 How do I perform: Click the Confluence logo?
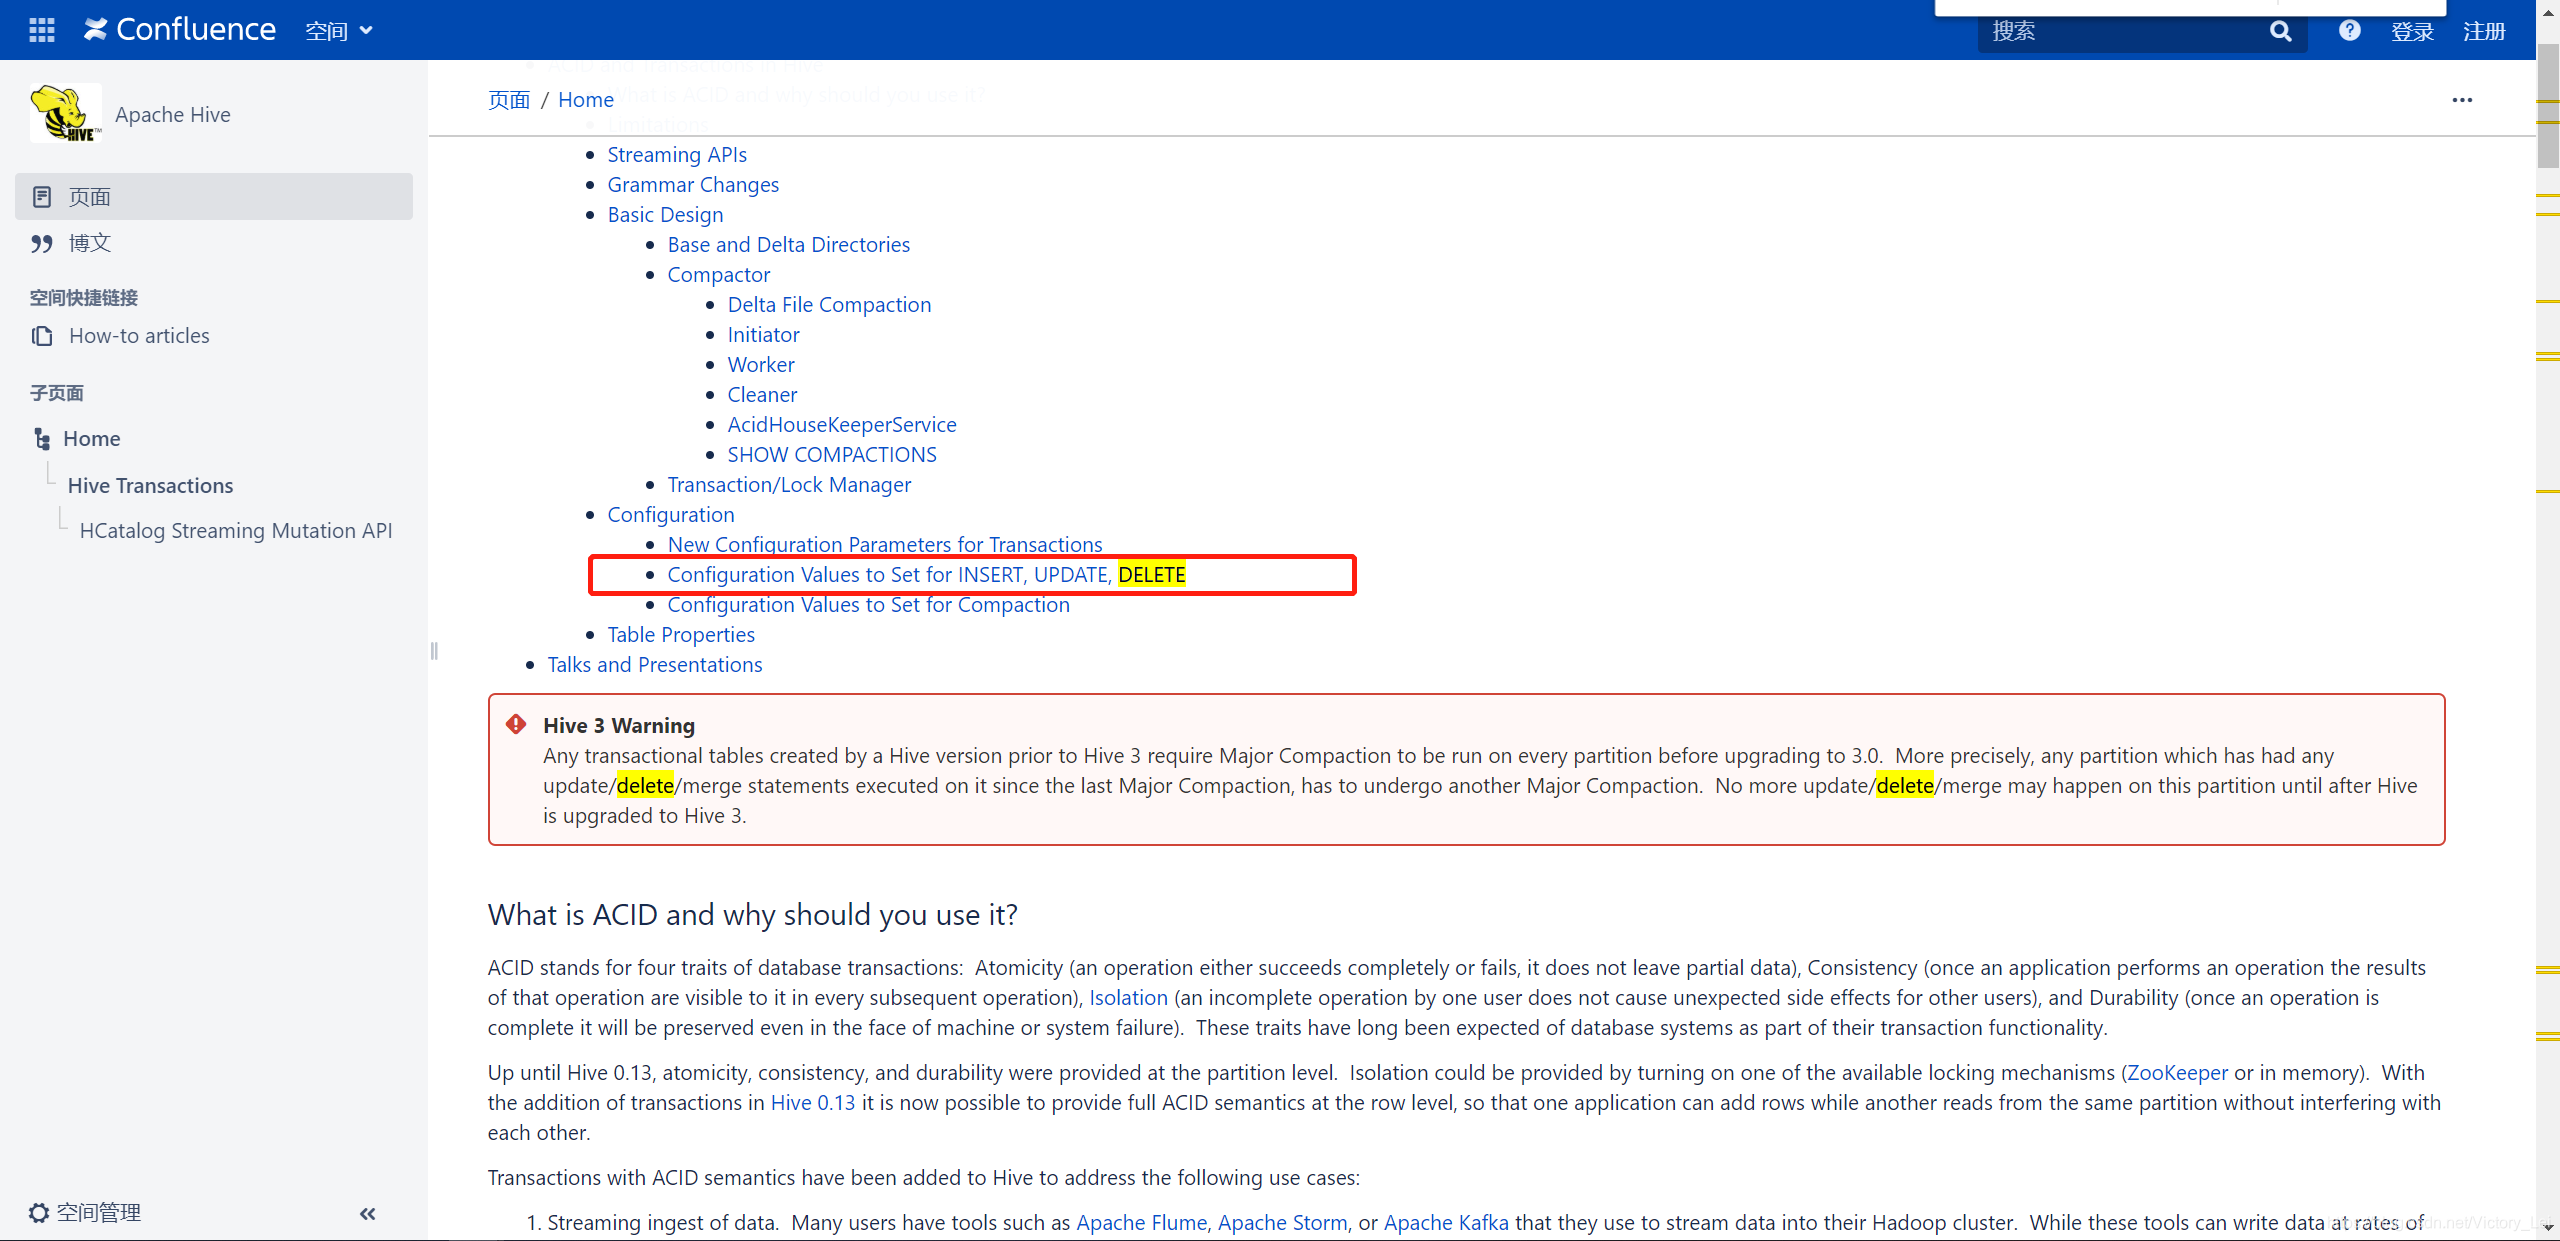pos(180,30)
